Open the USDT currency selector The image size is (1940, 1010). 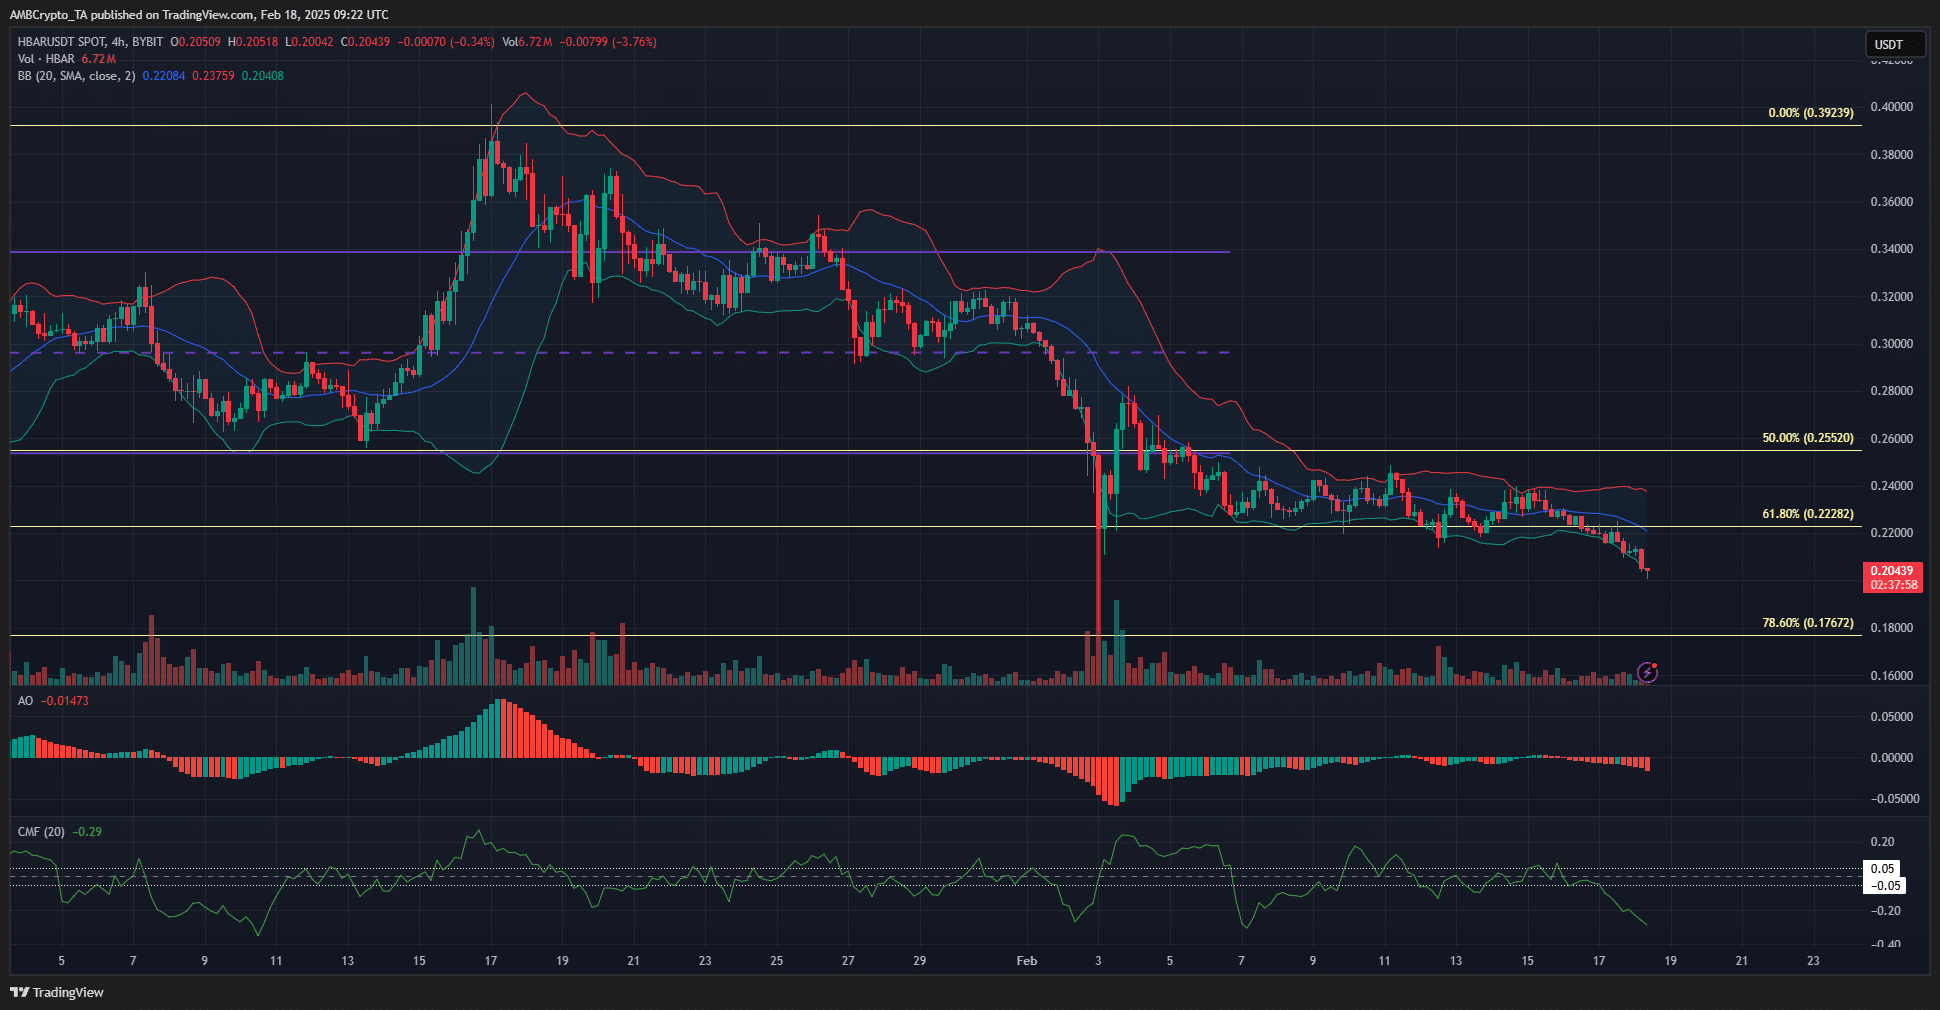coord(1893,44)
